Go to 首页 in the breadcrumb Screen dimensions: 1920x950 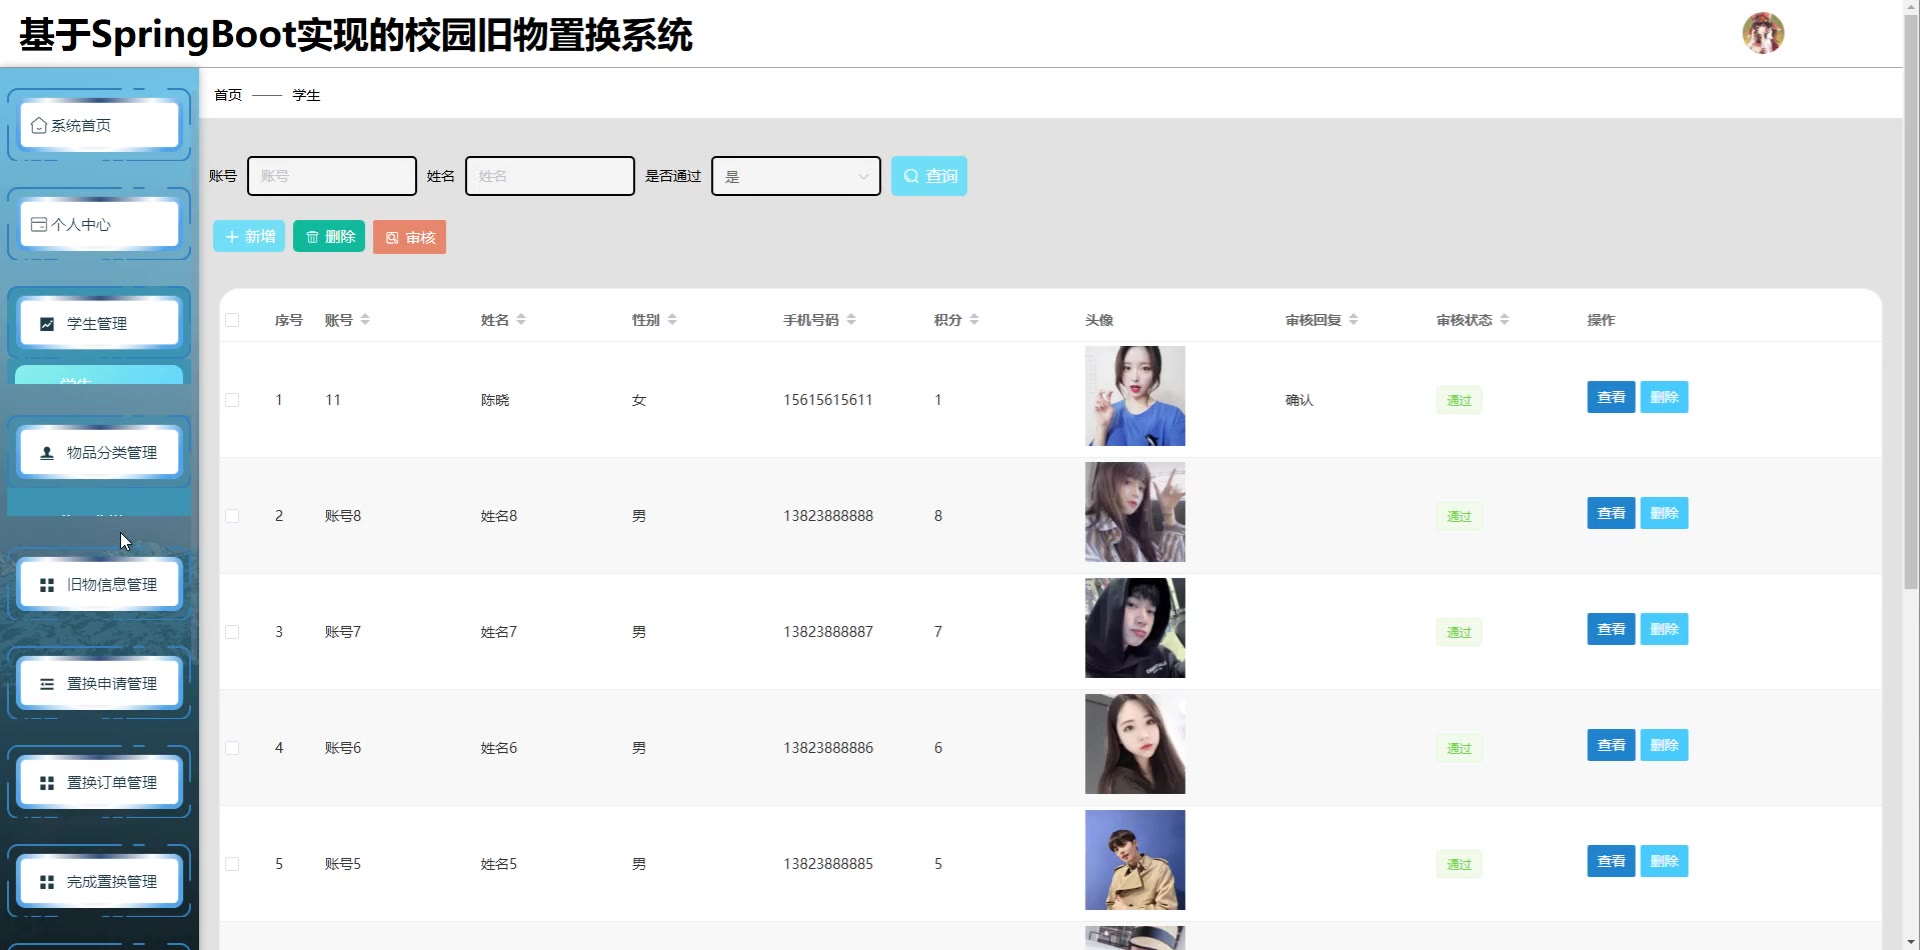coord(228,95)
